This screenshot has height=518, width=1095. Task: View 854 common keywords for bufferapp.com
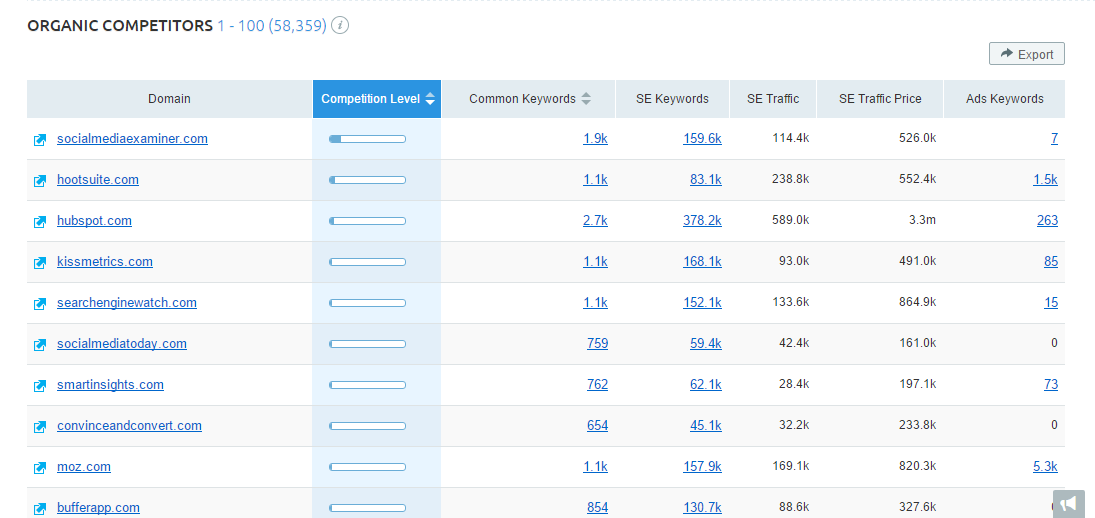[598, 508]
